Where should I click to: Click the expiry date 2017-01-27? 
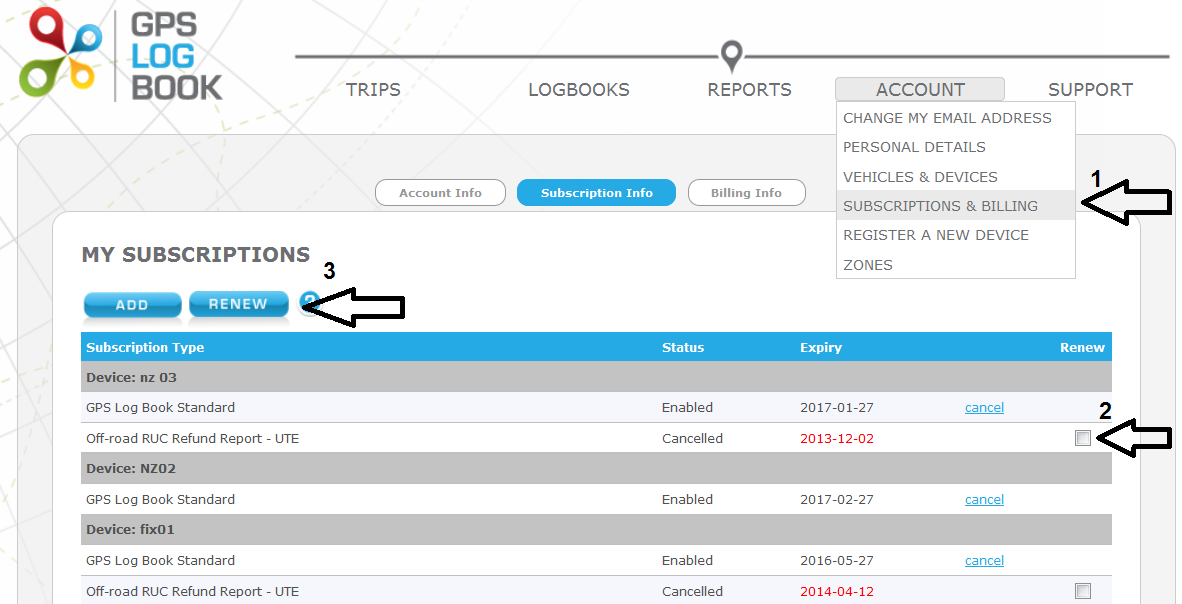(x=837, y=407)
